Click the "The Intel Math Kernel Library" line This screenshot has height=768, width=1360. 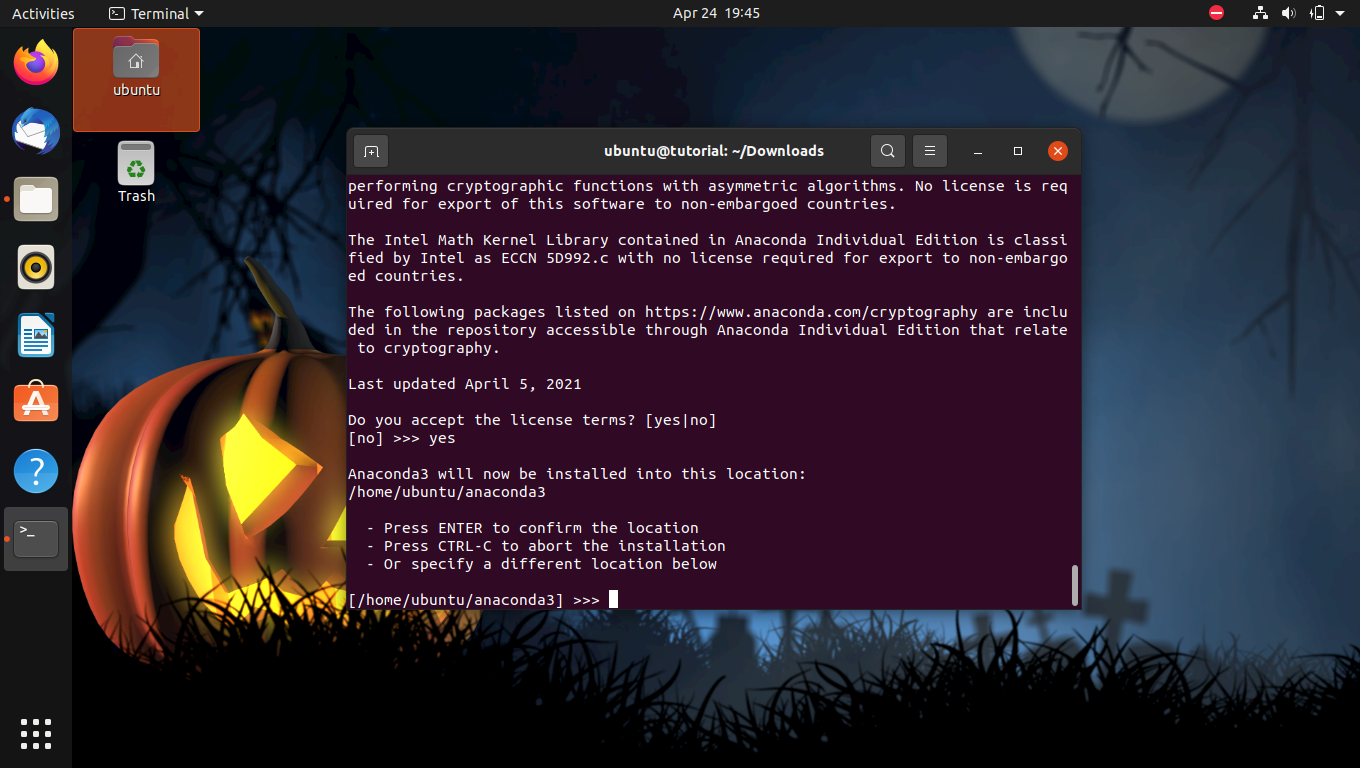(x=708, y=240)
